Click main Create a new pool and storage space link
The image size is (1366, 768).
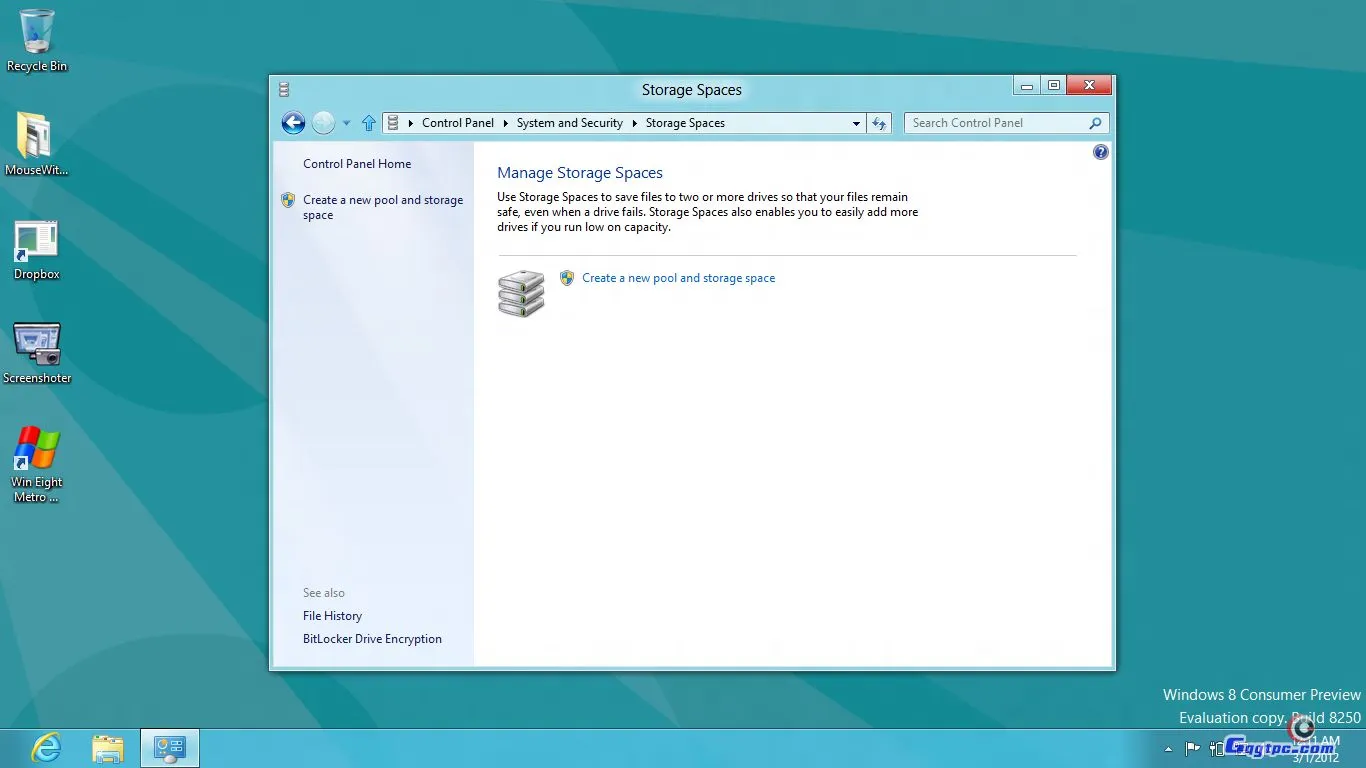[x=678, y=278]
